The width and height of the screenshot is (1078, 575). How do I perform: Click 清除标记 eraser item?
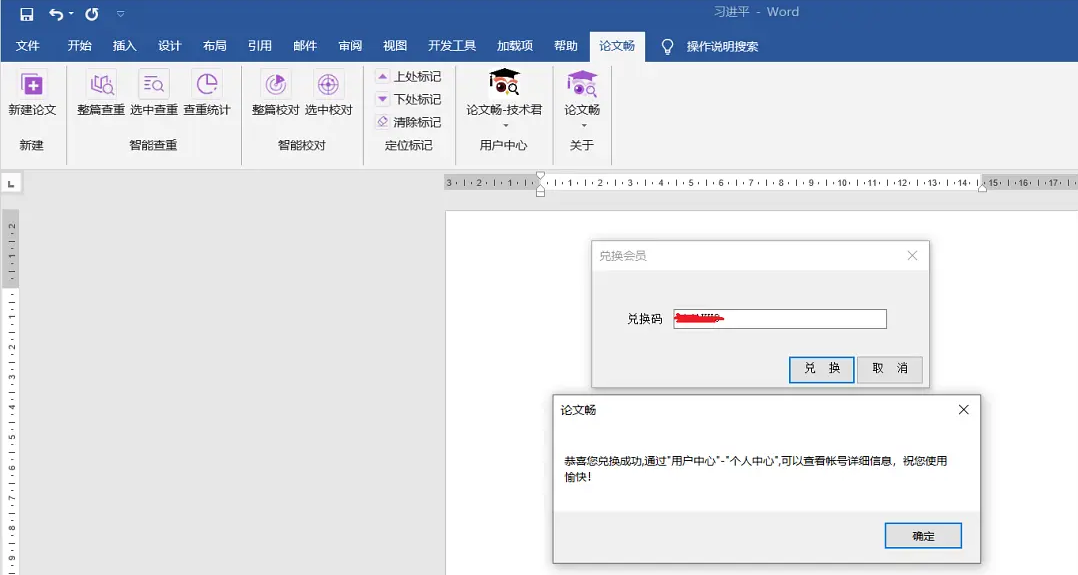(x=408, y=122)
